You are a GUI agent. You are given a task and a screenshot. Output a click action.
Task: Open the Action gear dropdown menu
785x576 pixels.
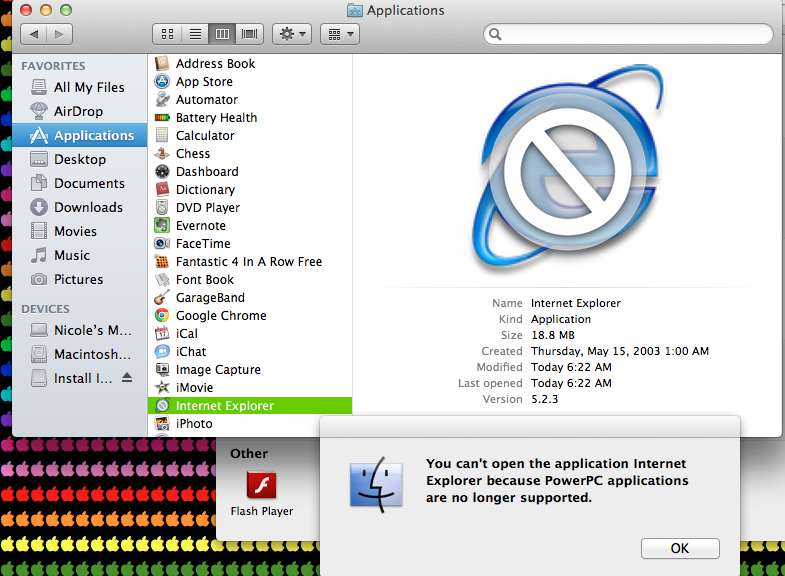coord(293,34)
